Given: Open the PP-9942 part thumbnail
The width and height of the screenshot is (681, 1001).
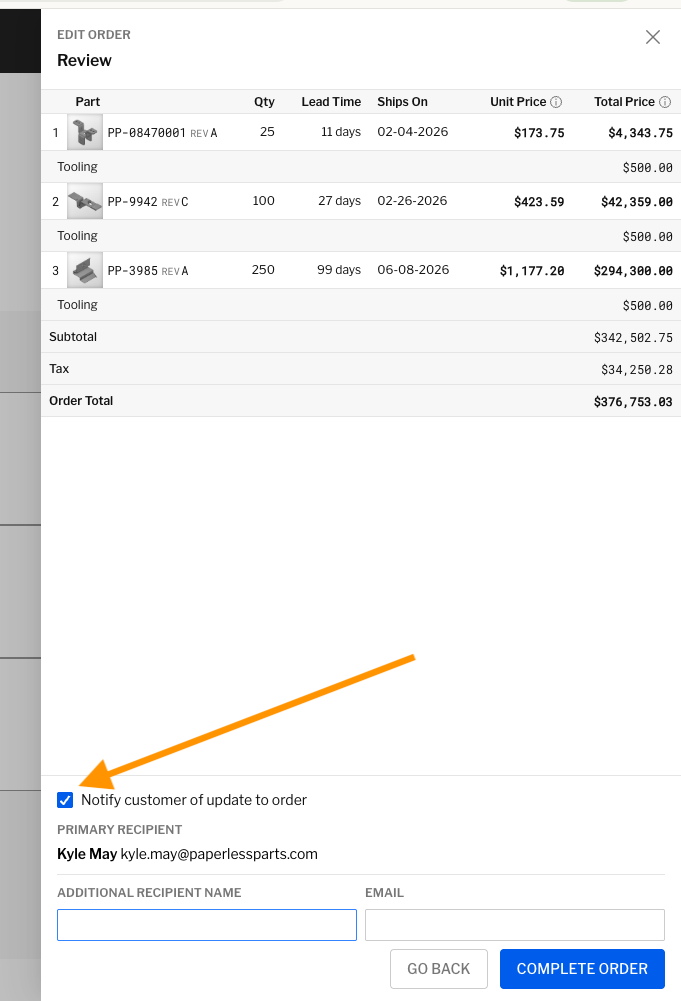Looking at the screenshot, I should (85, 201).
